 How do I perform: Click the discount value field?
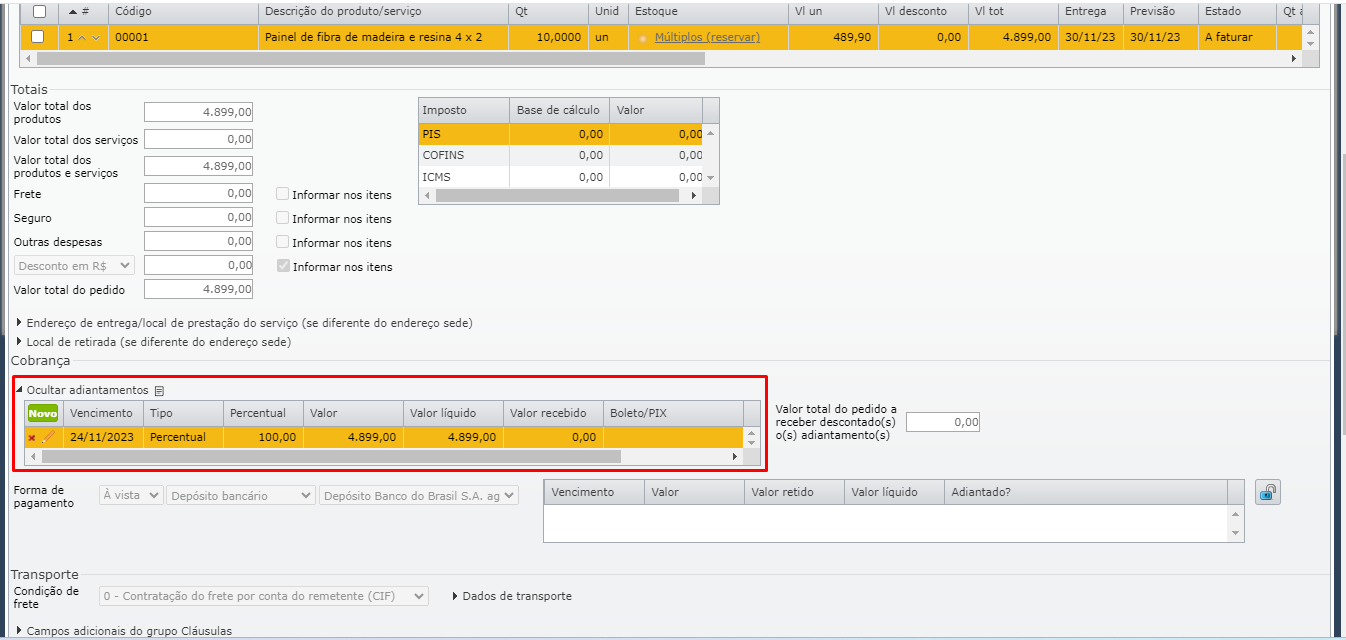point(198,265)
